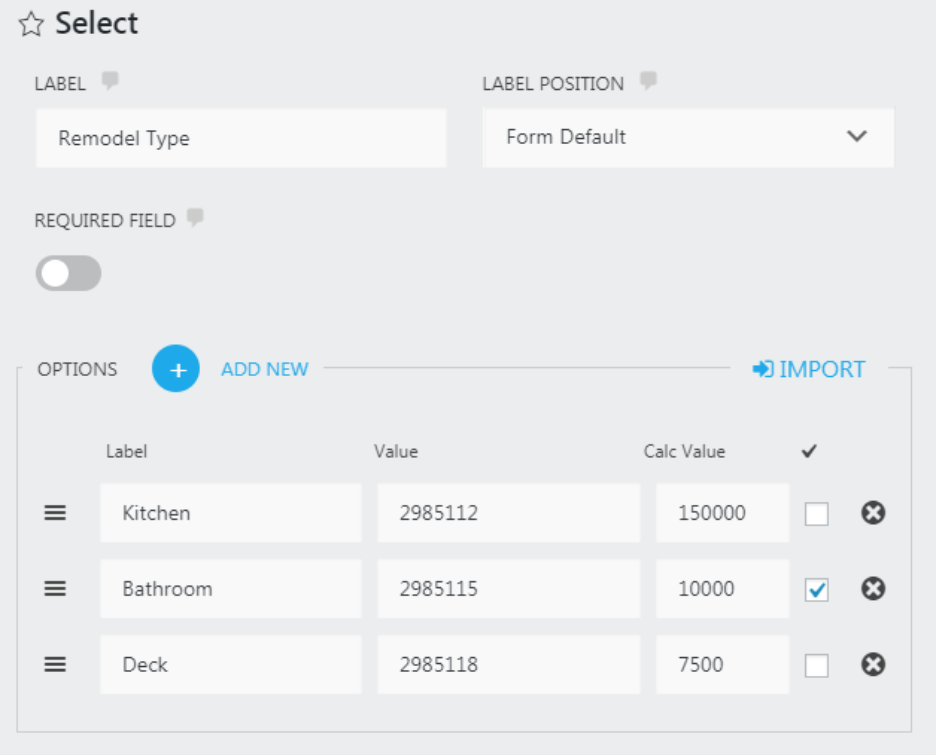Click the ADD NEW link
The width and height of the screenshot is (936, 755).
click(264, 370)
